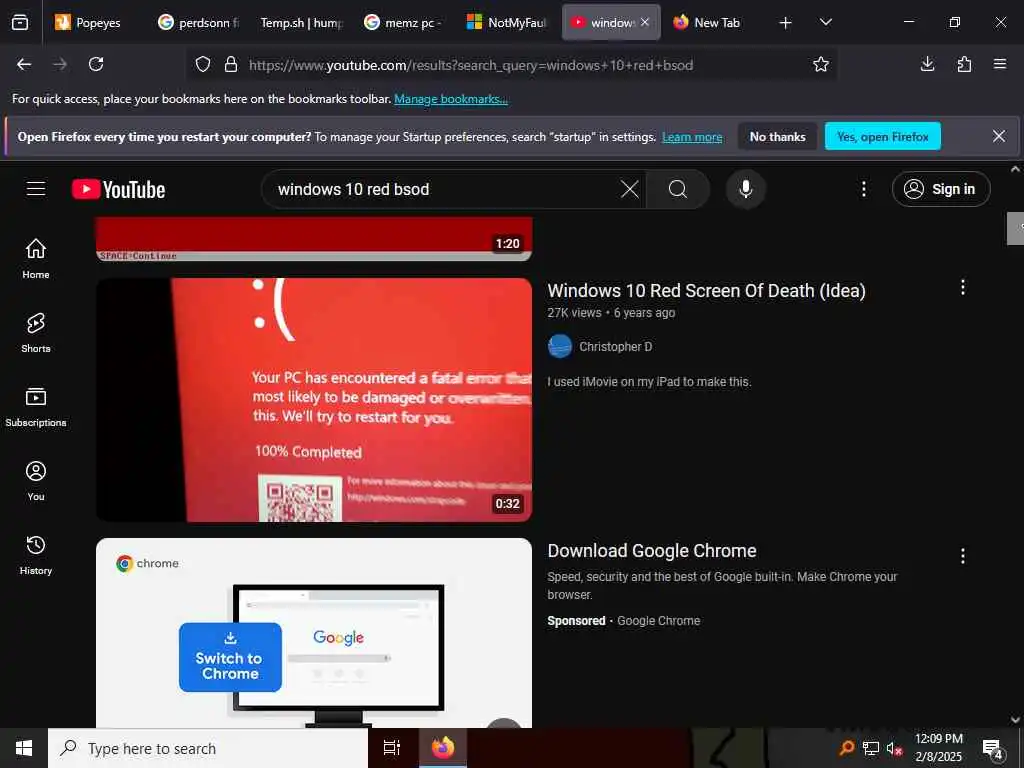Screen dimensions: 1024x768
Task: Click the page vertical scrollbar thumb
Action: 1015,228
